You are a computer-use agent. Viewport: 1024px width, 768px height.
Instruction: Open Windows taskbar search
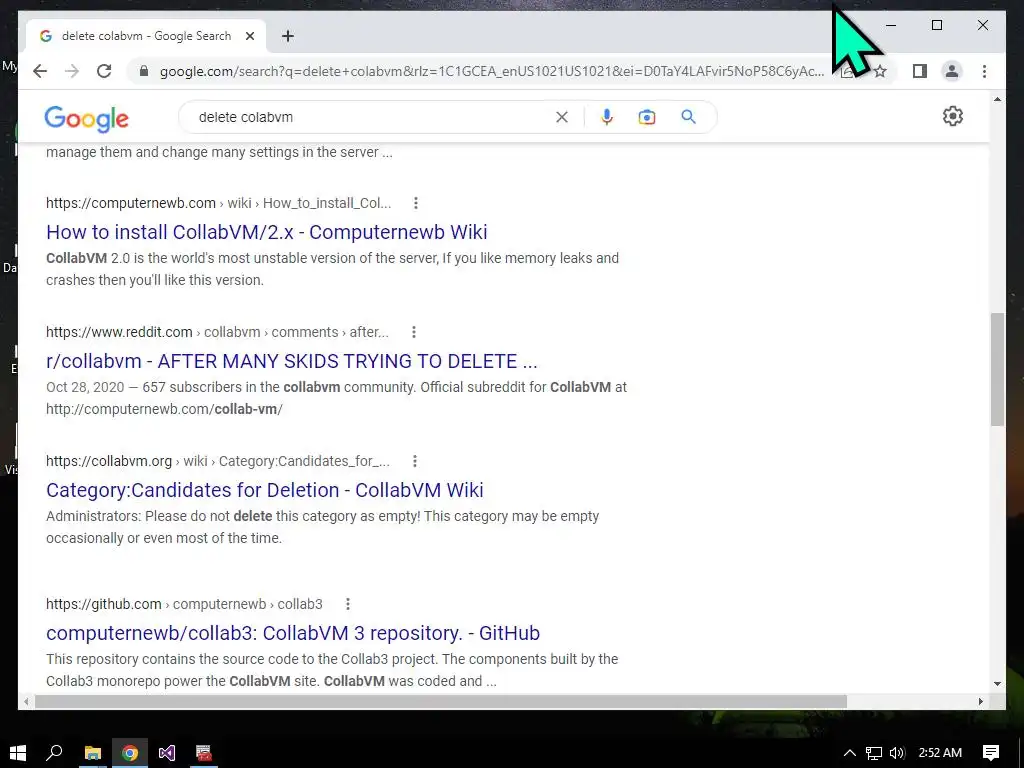(54, 753)
